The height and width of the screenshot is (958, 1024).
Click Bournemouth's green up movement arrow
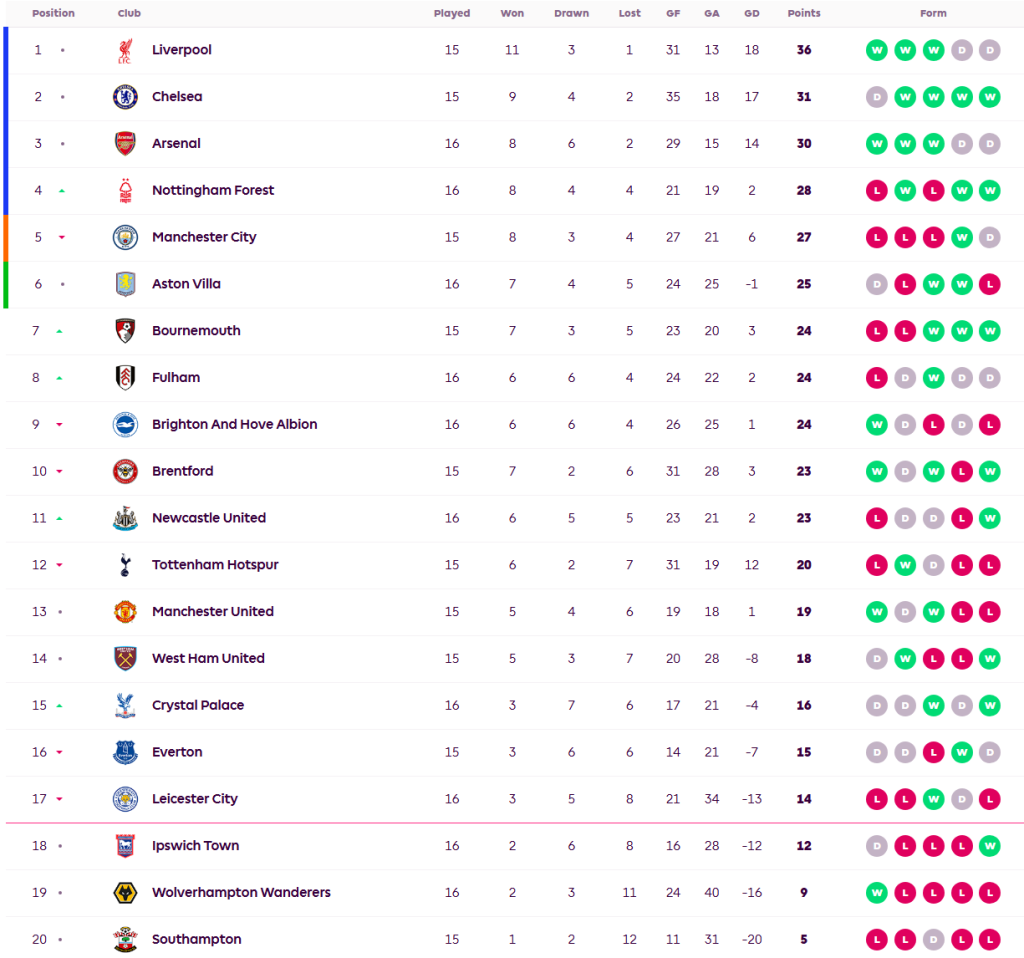(x=60, y=331)
